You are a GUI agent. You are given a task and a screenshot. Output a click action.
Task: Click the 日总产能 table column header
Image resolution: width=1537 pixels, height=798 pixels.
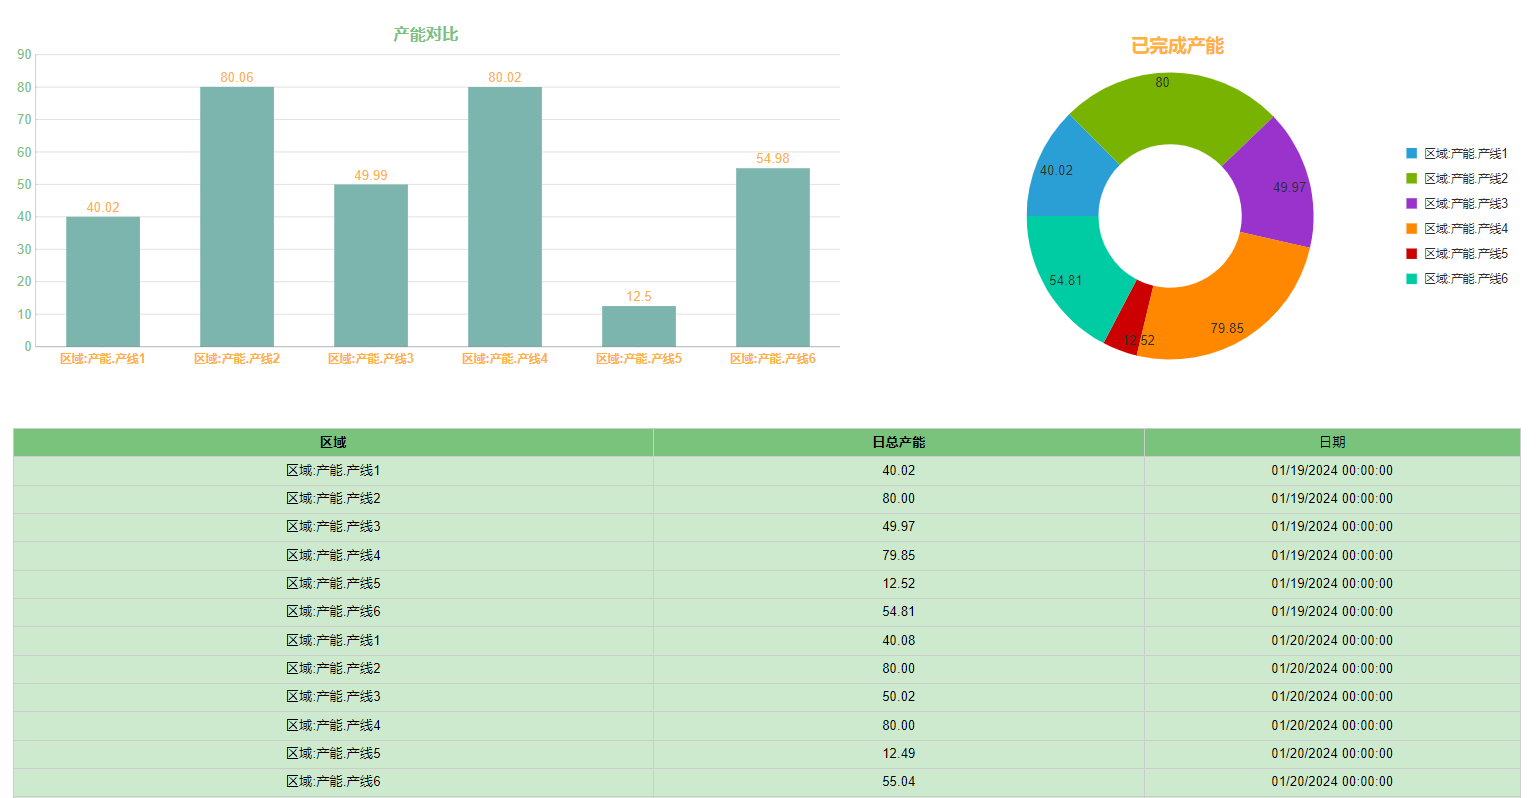click(x=898, y=442)
